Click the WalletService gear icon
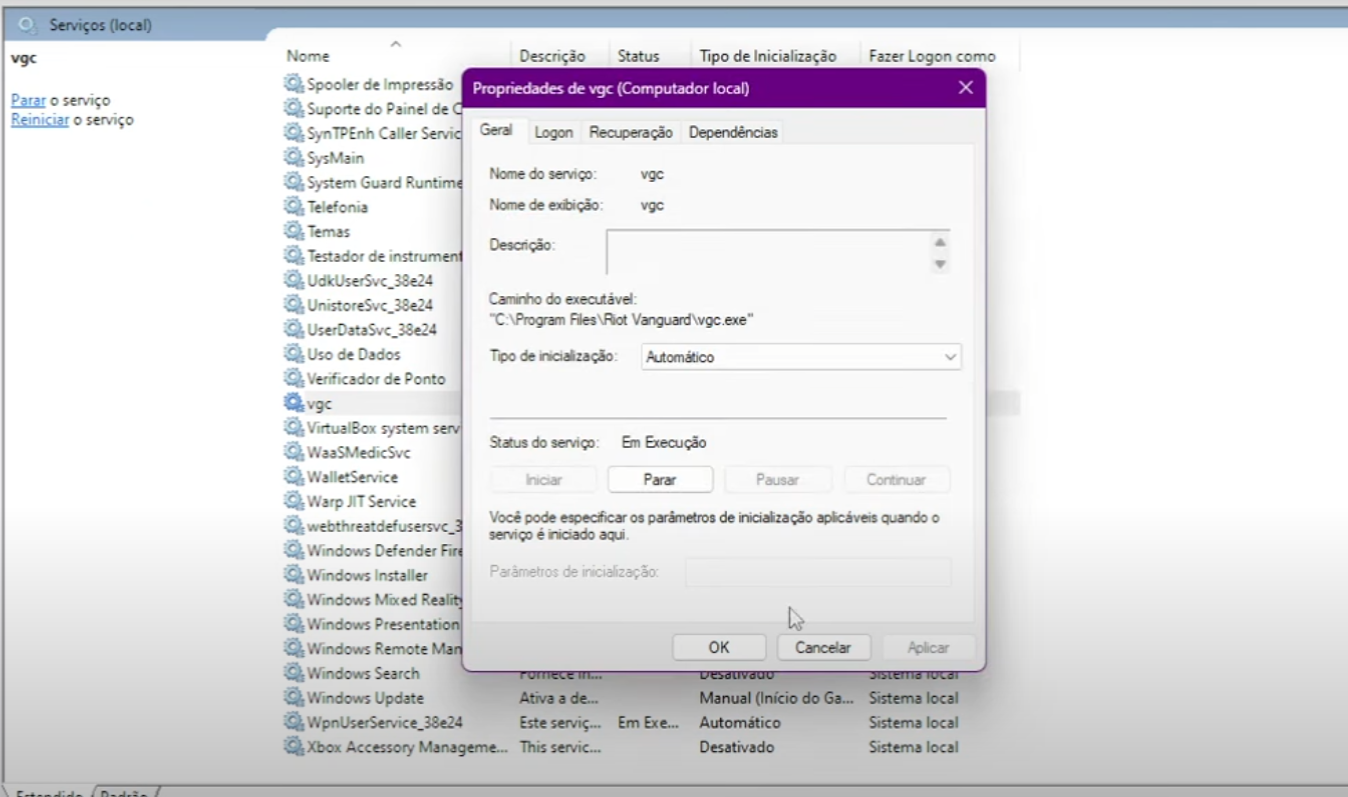Viewport: 1348px width, 797px height. (x=294, y=477)
